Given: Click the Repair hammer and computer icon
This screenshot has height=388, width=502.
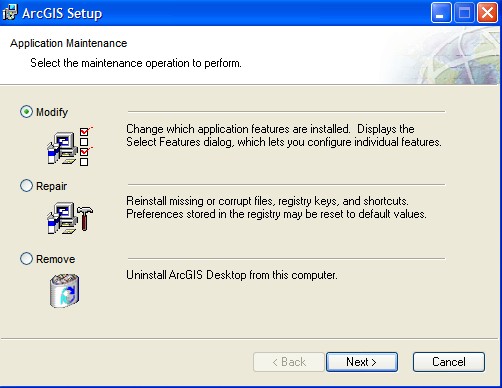Looking at the screenshot, I should (70, 218).
